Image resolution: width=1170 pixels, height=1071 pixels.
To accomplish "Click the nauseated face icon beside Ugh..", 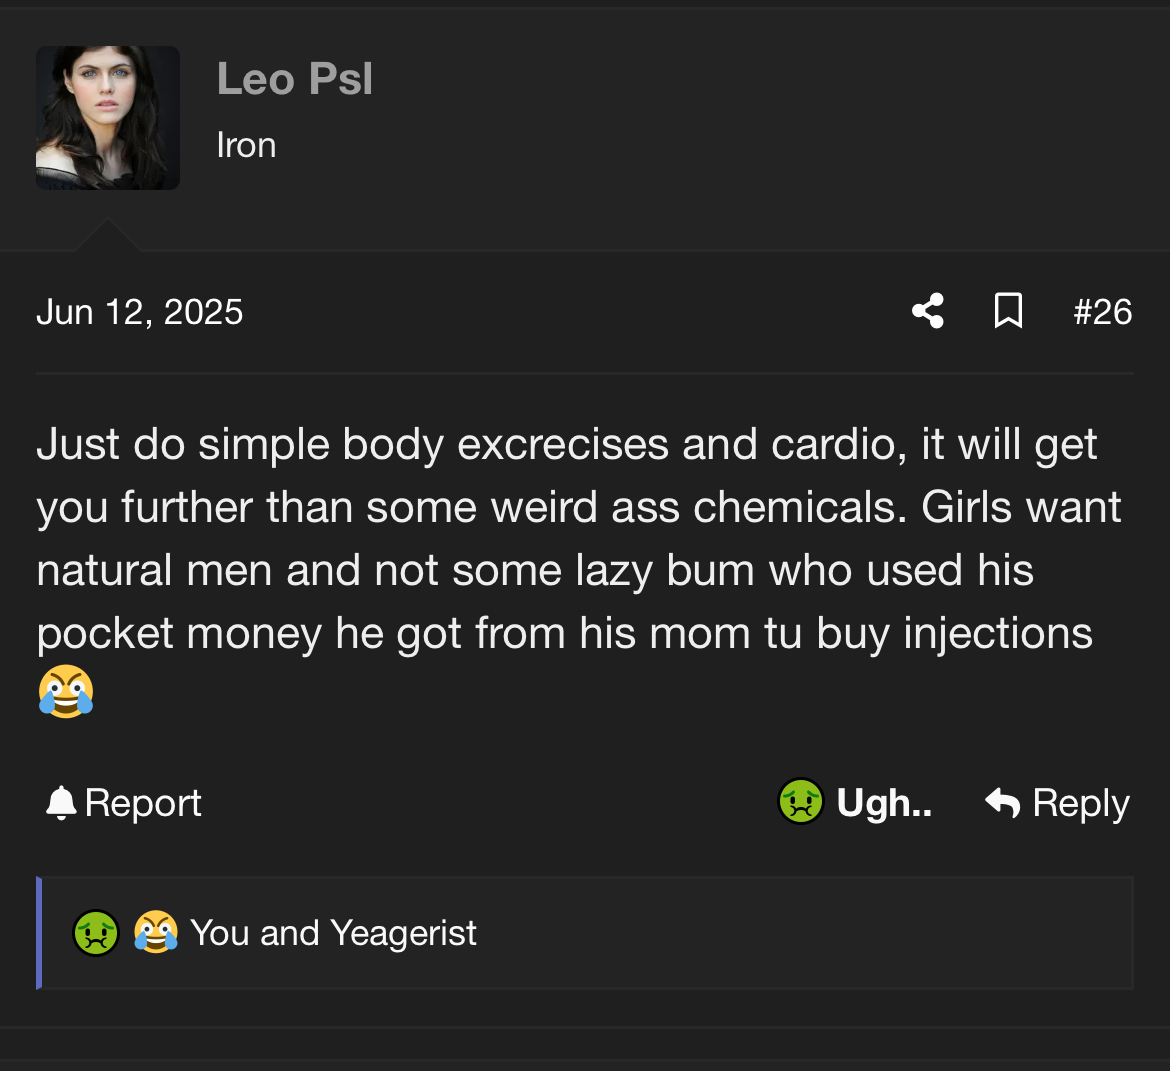I will [801, 802].
